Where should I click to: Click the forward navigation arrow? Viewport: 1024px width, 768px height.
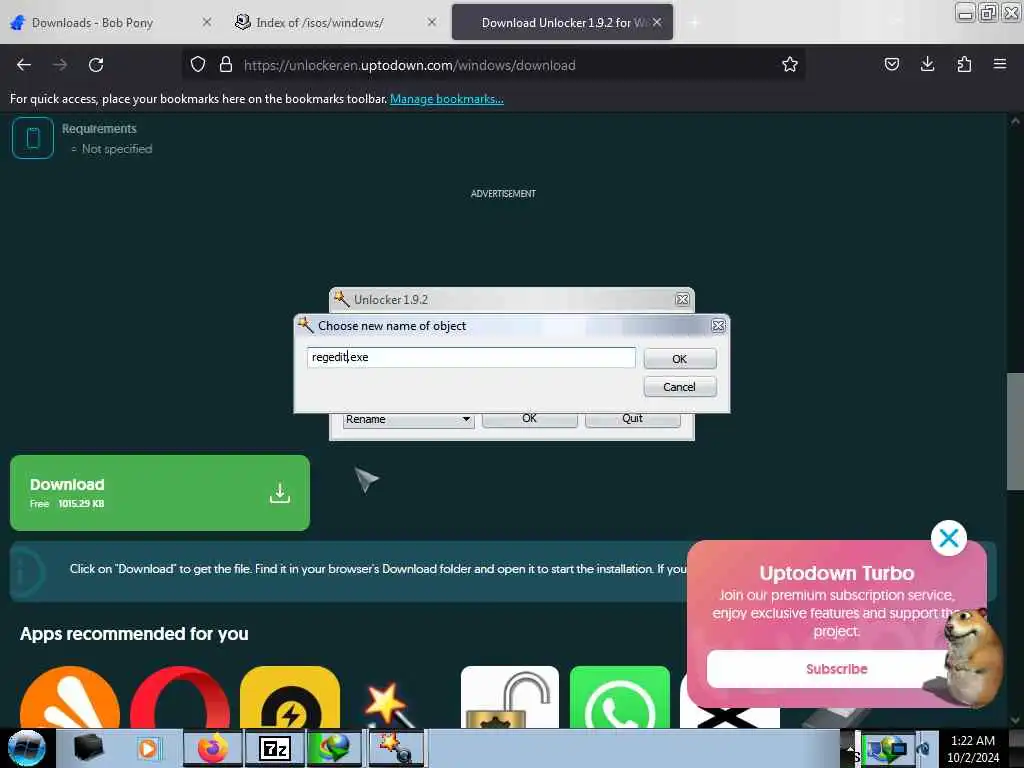coord(60,65)
